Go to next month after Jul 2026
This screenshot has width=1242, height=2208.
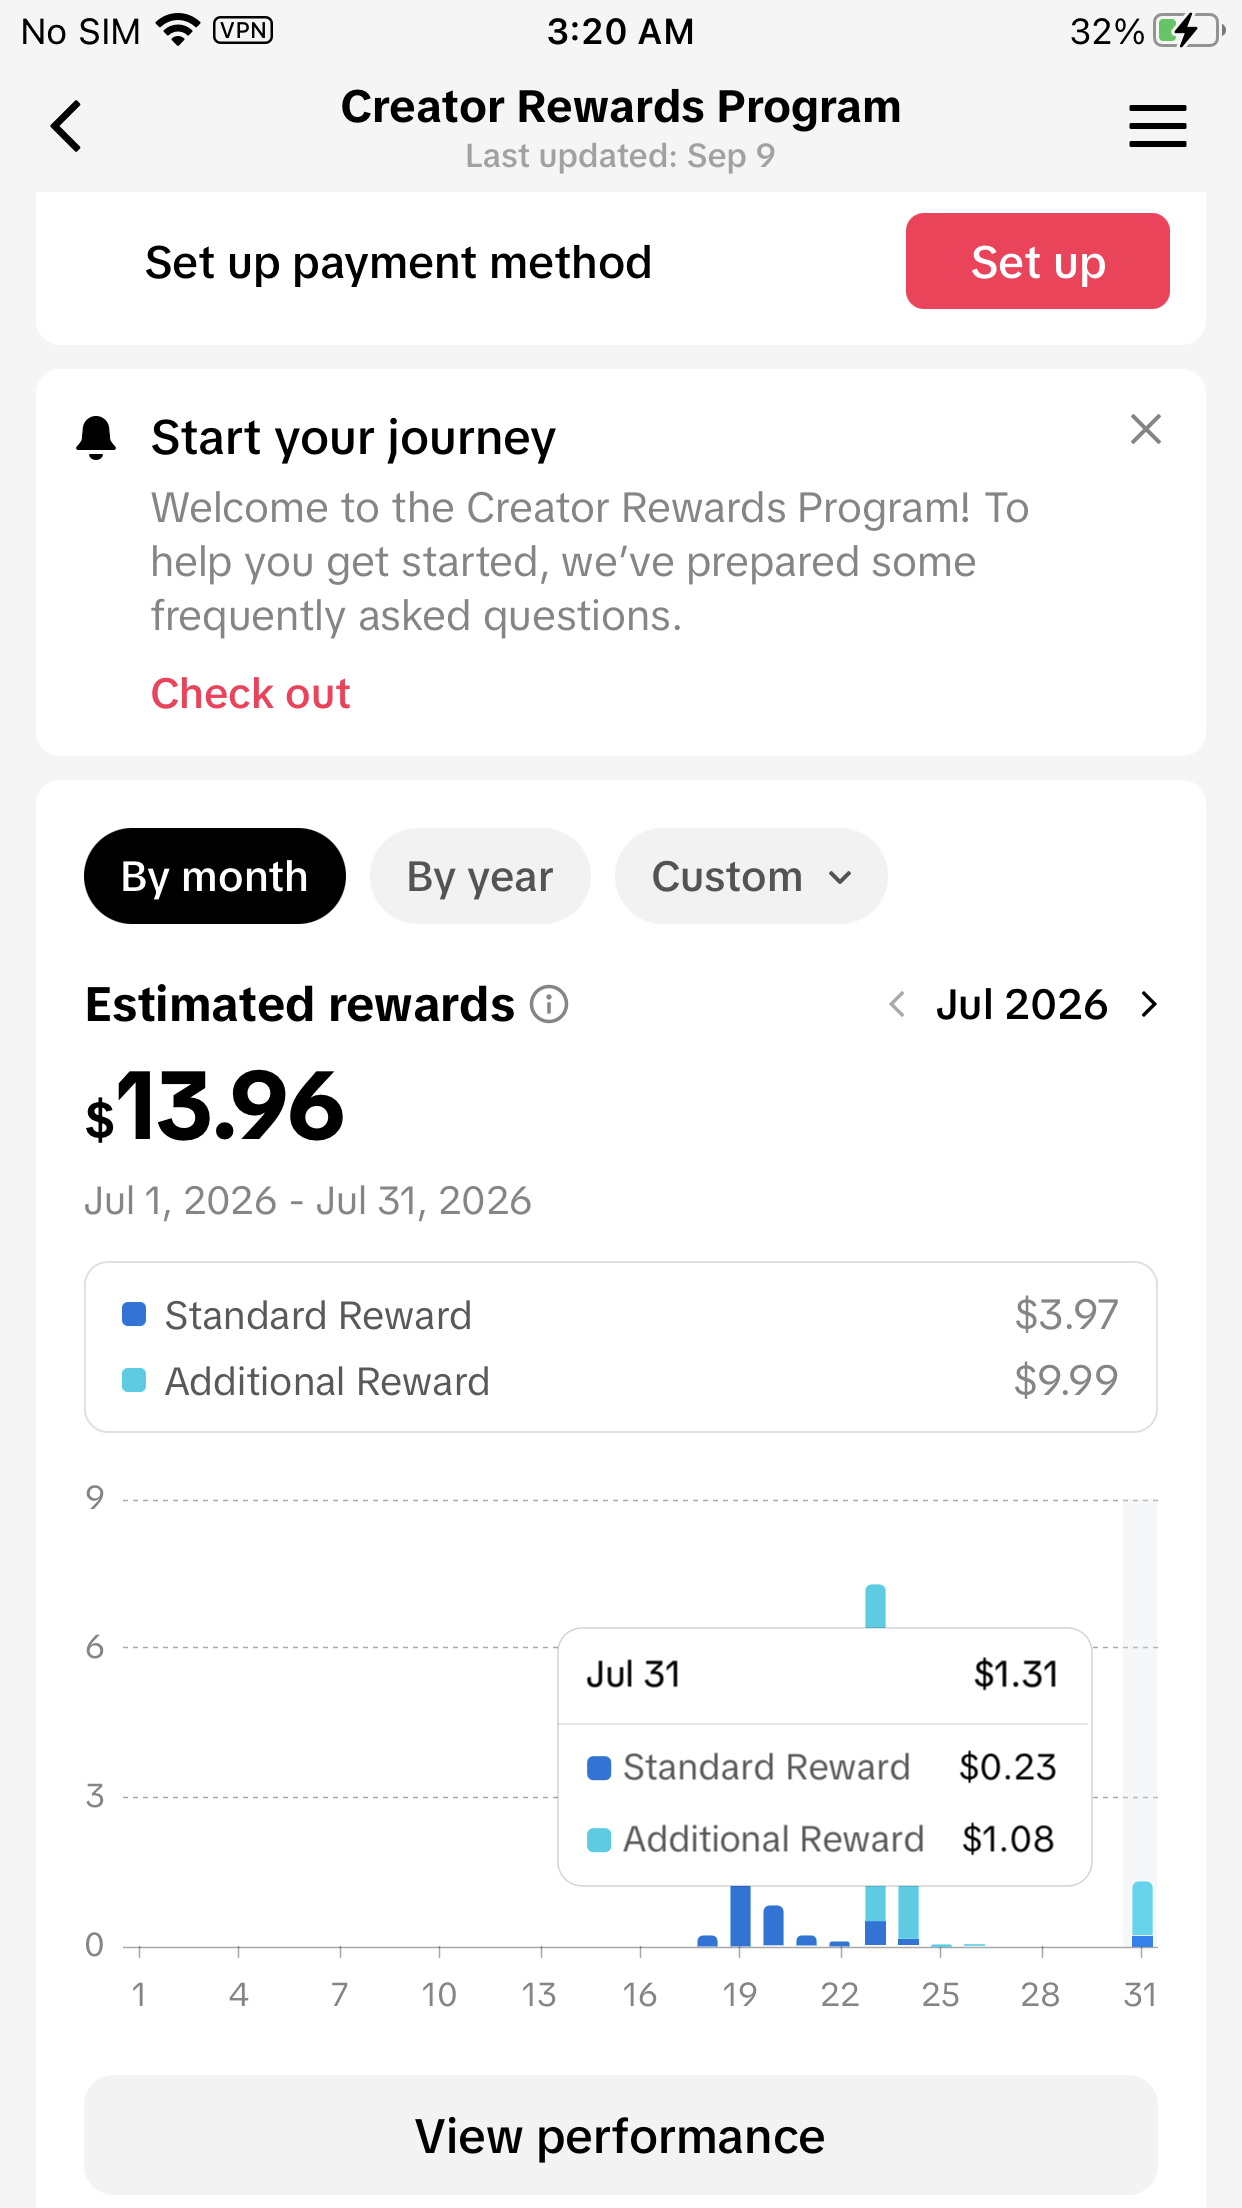(x=1149, y=1004)
